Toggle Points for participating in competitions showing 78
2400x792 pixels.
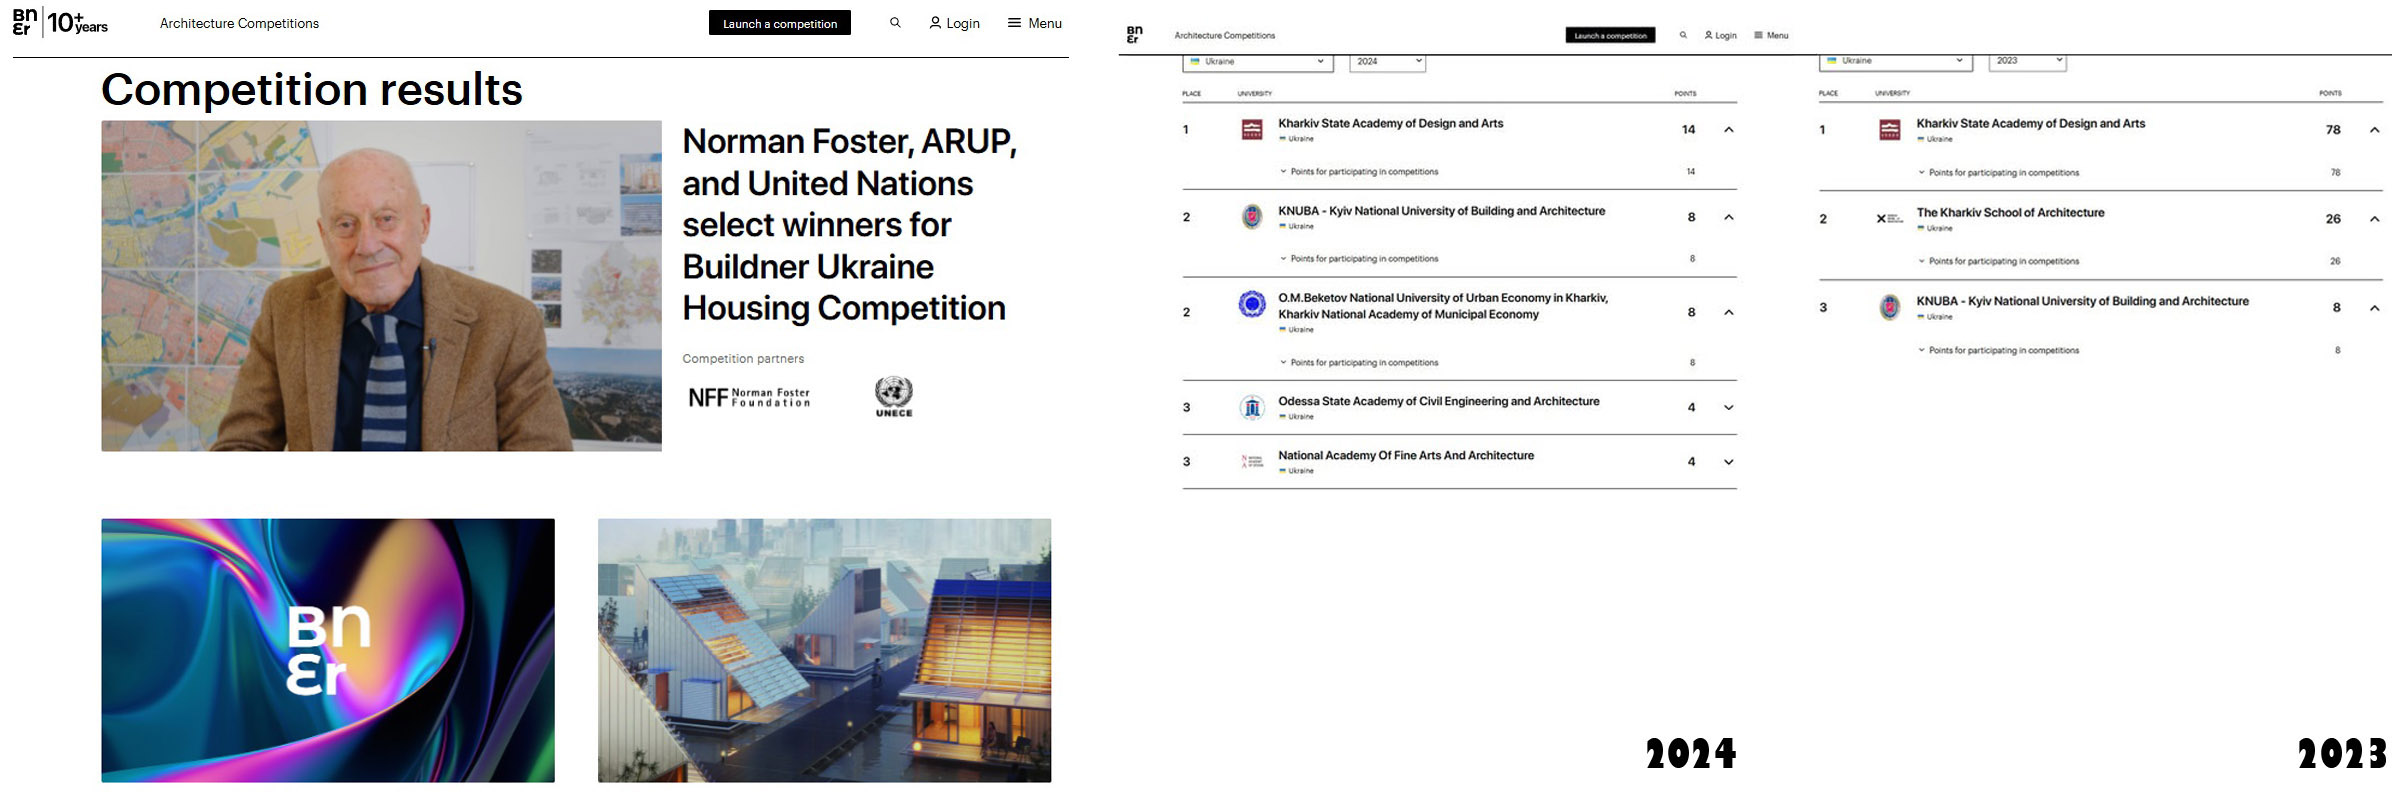click(1998, 172)
